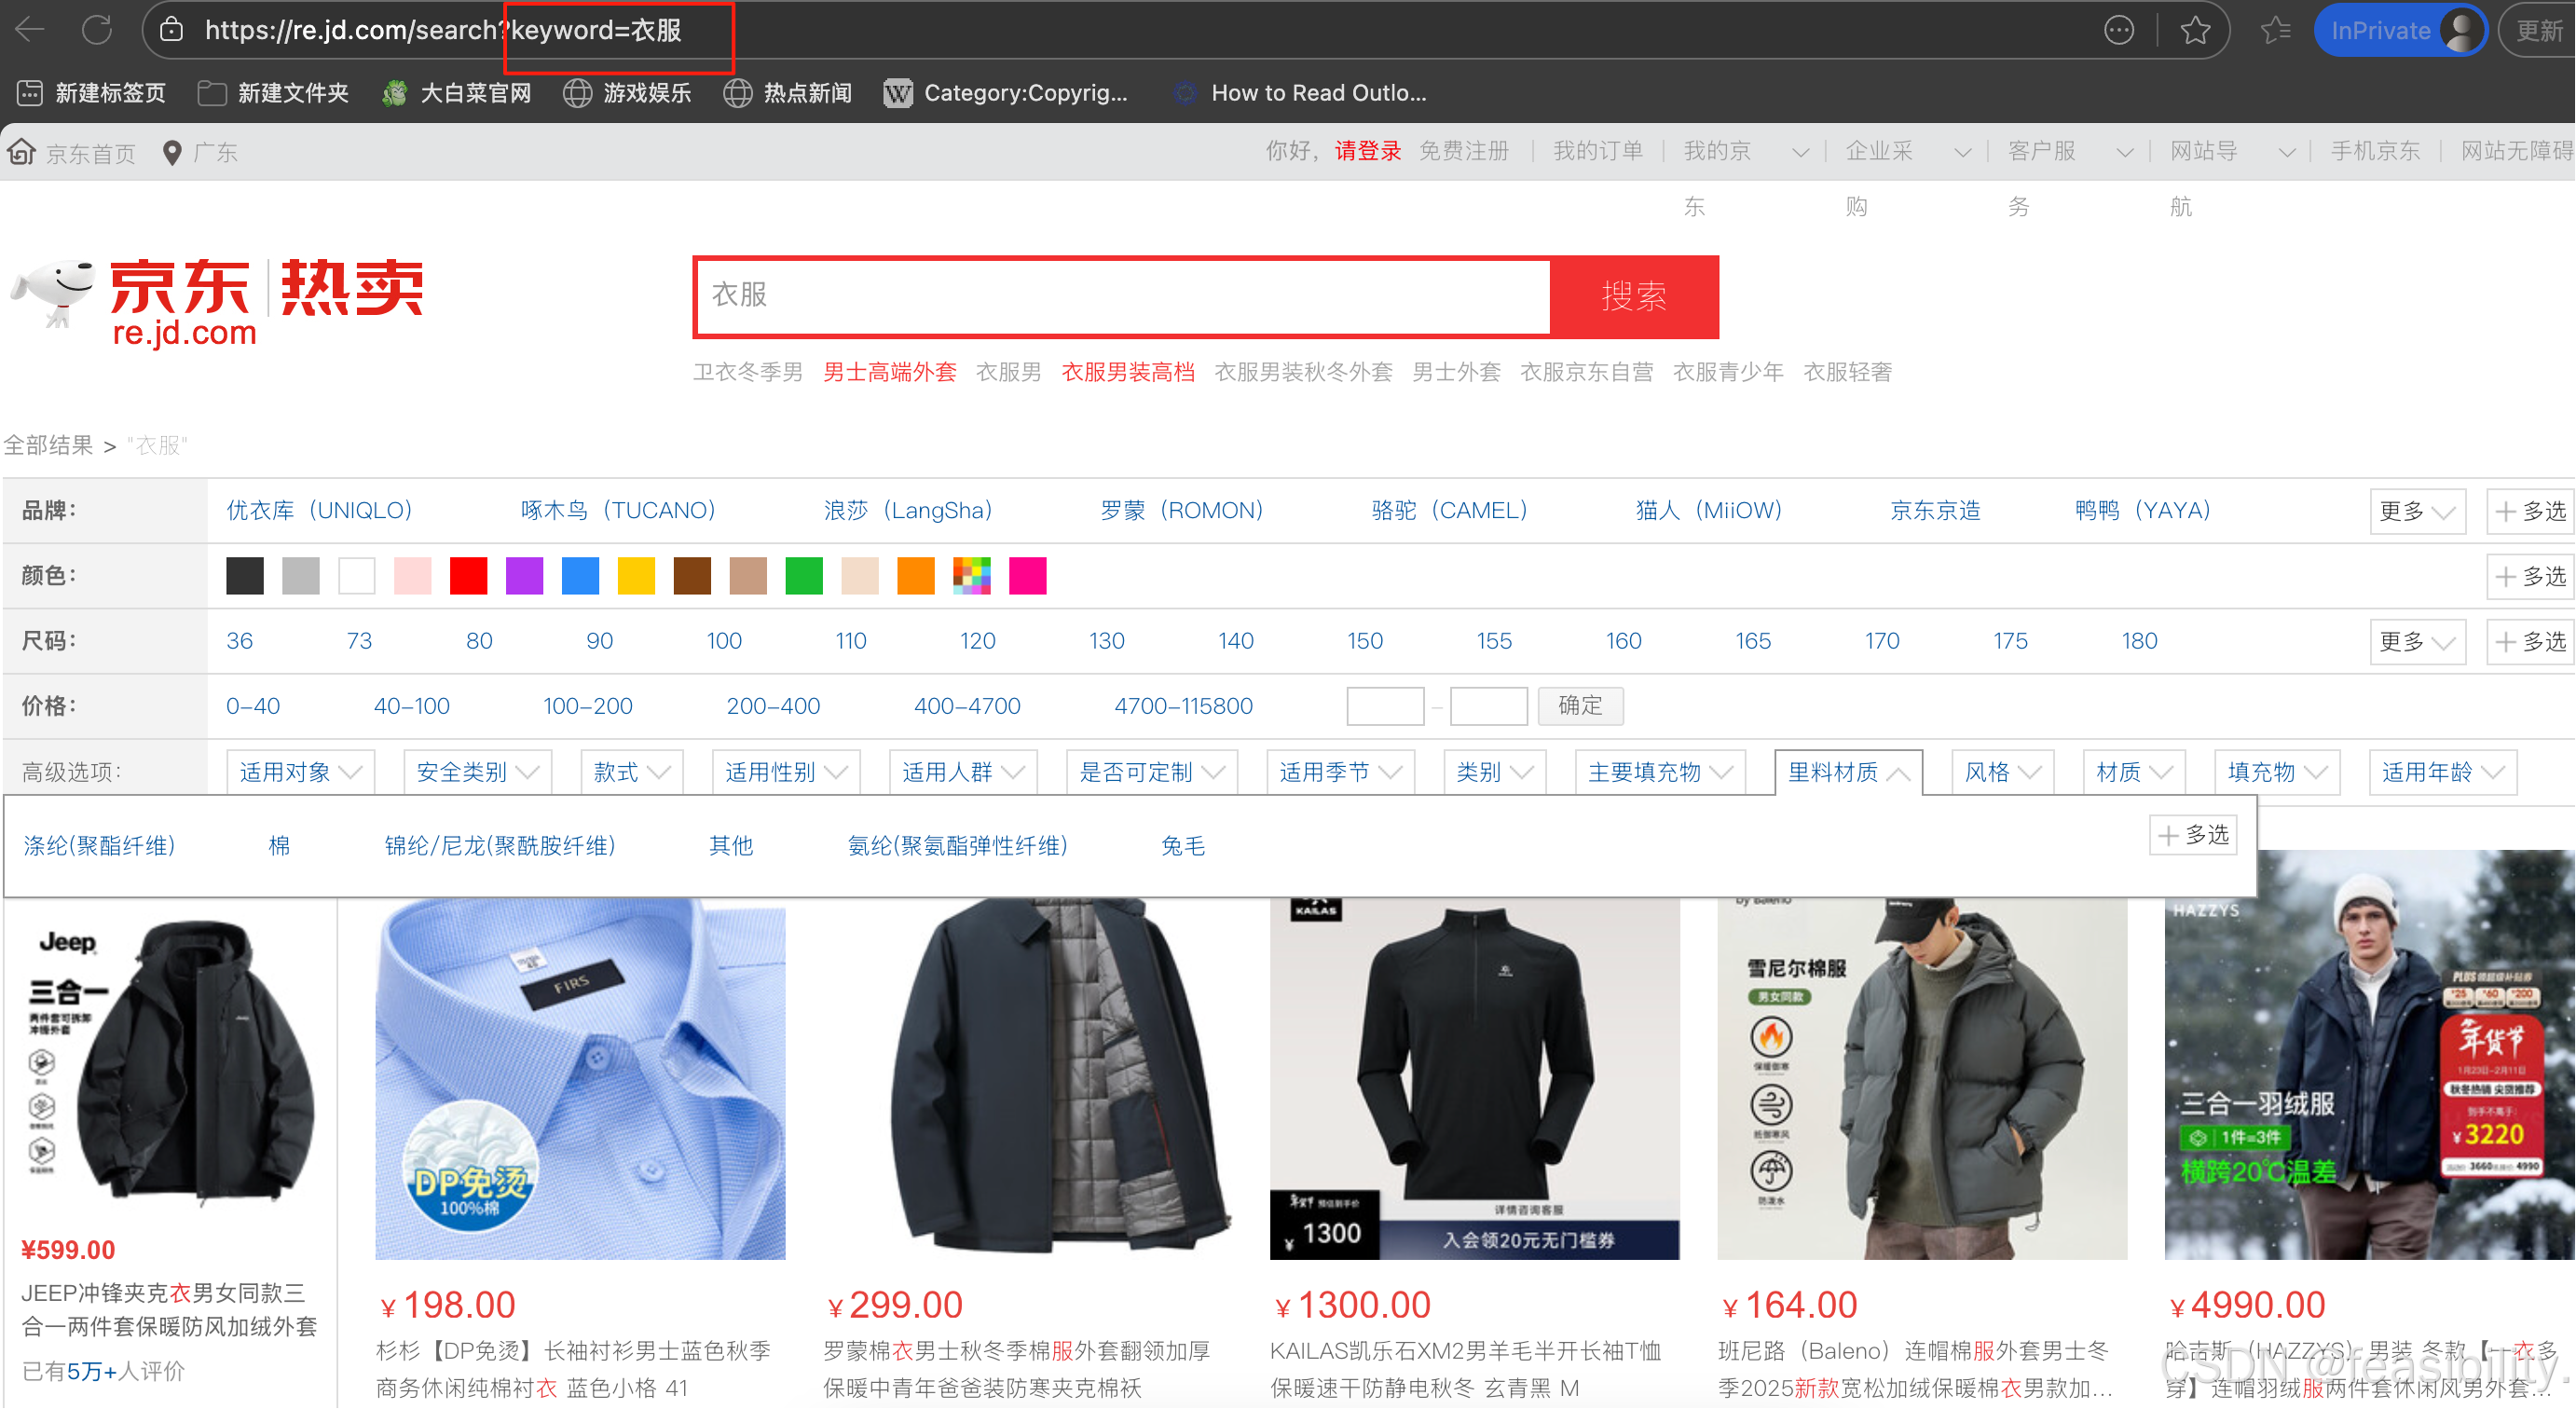Click the JD home house icon
2576x1409 pixels.
tap(22, 152)
